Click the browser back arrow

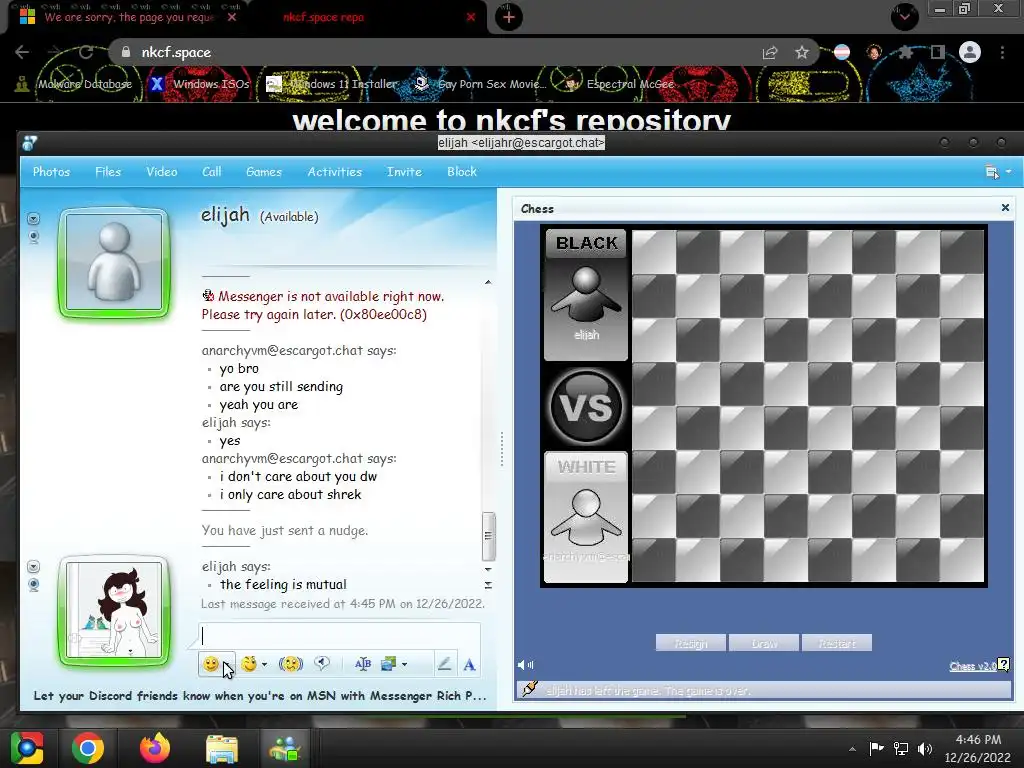[22, 52]
